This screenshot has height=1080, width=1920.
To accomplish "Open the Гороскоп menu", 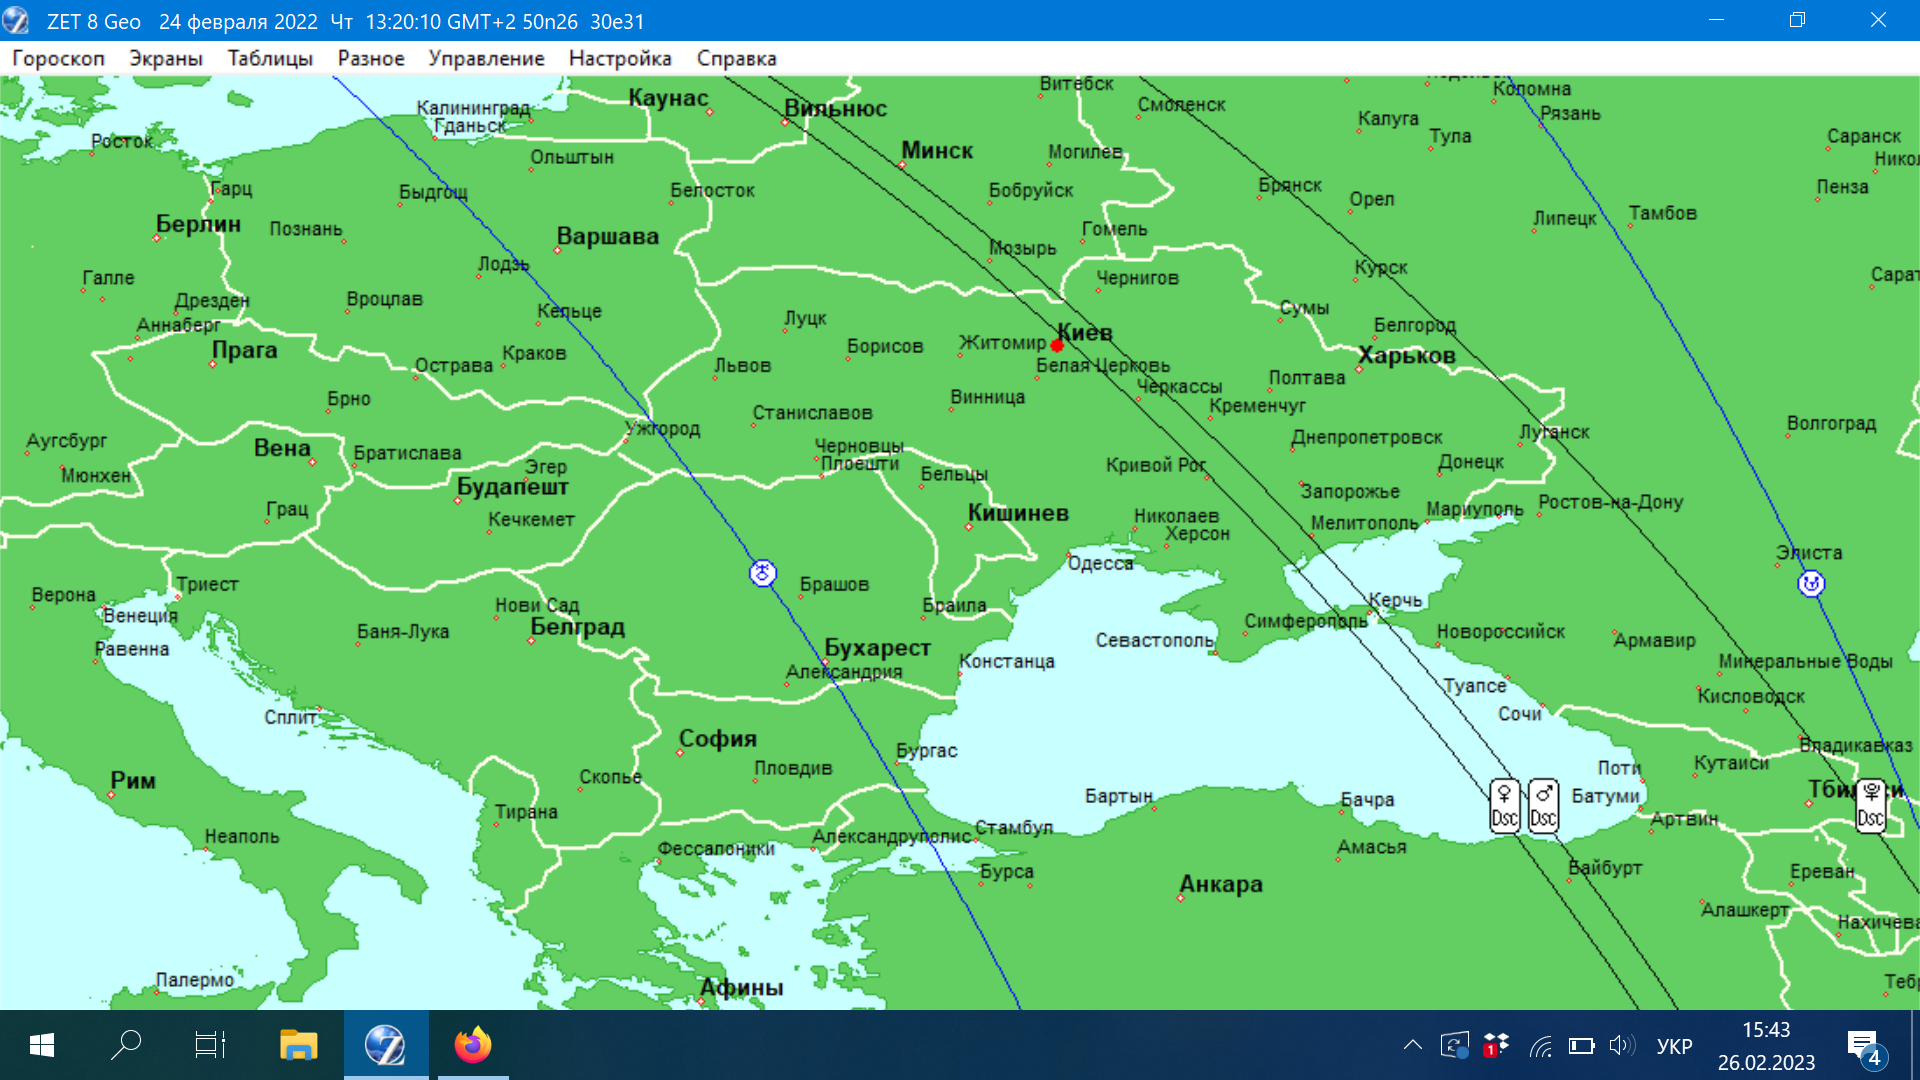I will tap(58, 58).
